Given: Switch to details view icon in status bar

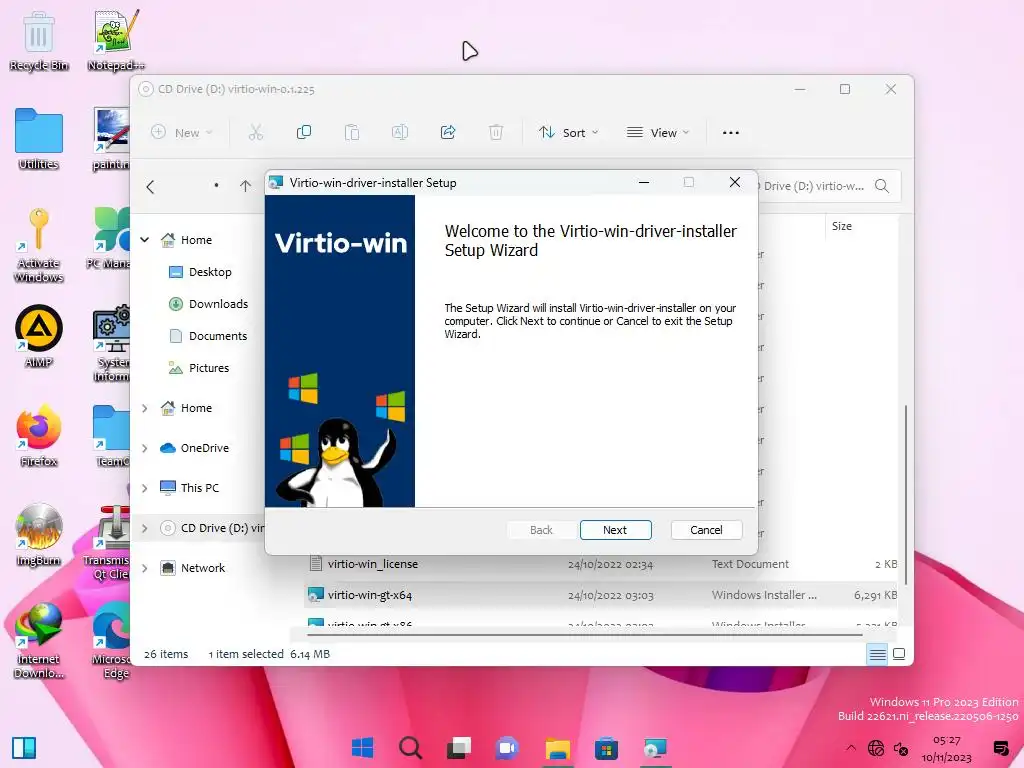Looking at the screenshot, I should 878,654.
